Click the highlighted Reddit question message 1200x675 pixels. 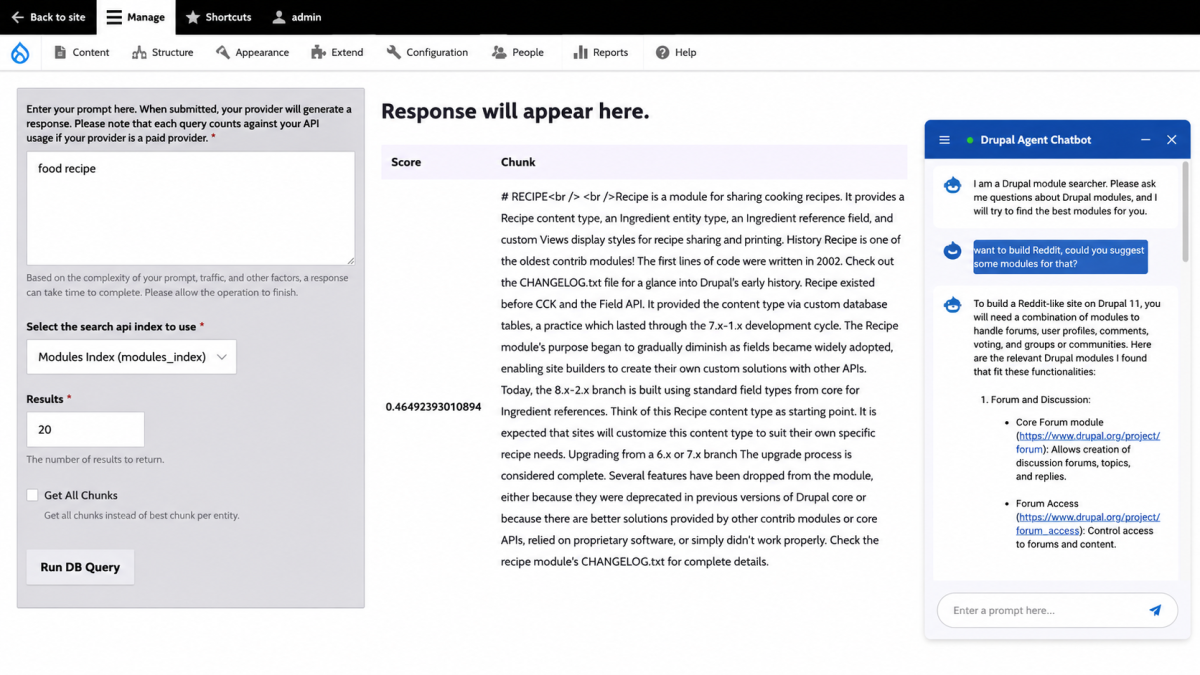pos(1060,257)
